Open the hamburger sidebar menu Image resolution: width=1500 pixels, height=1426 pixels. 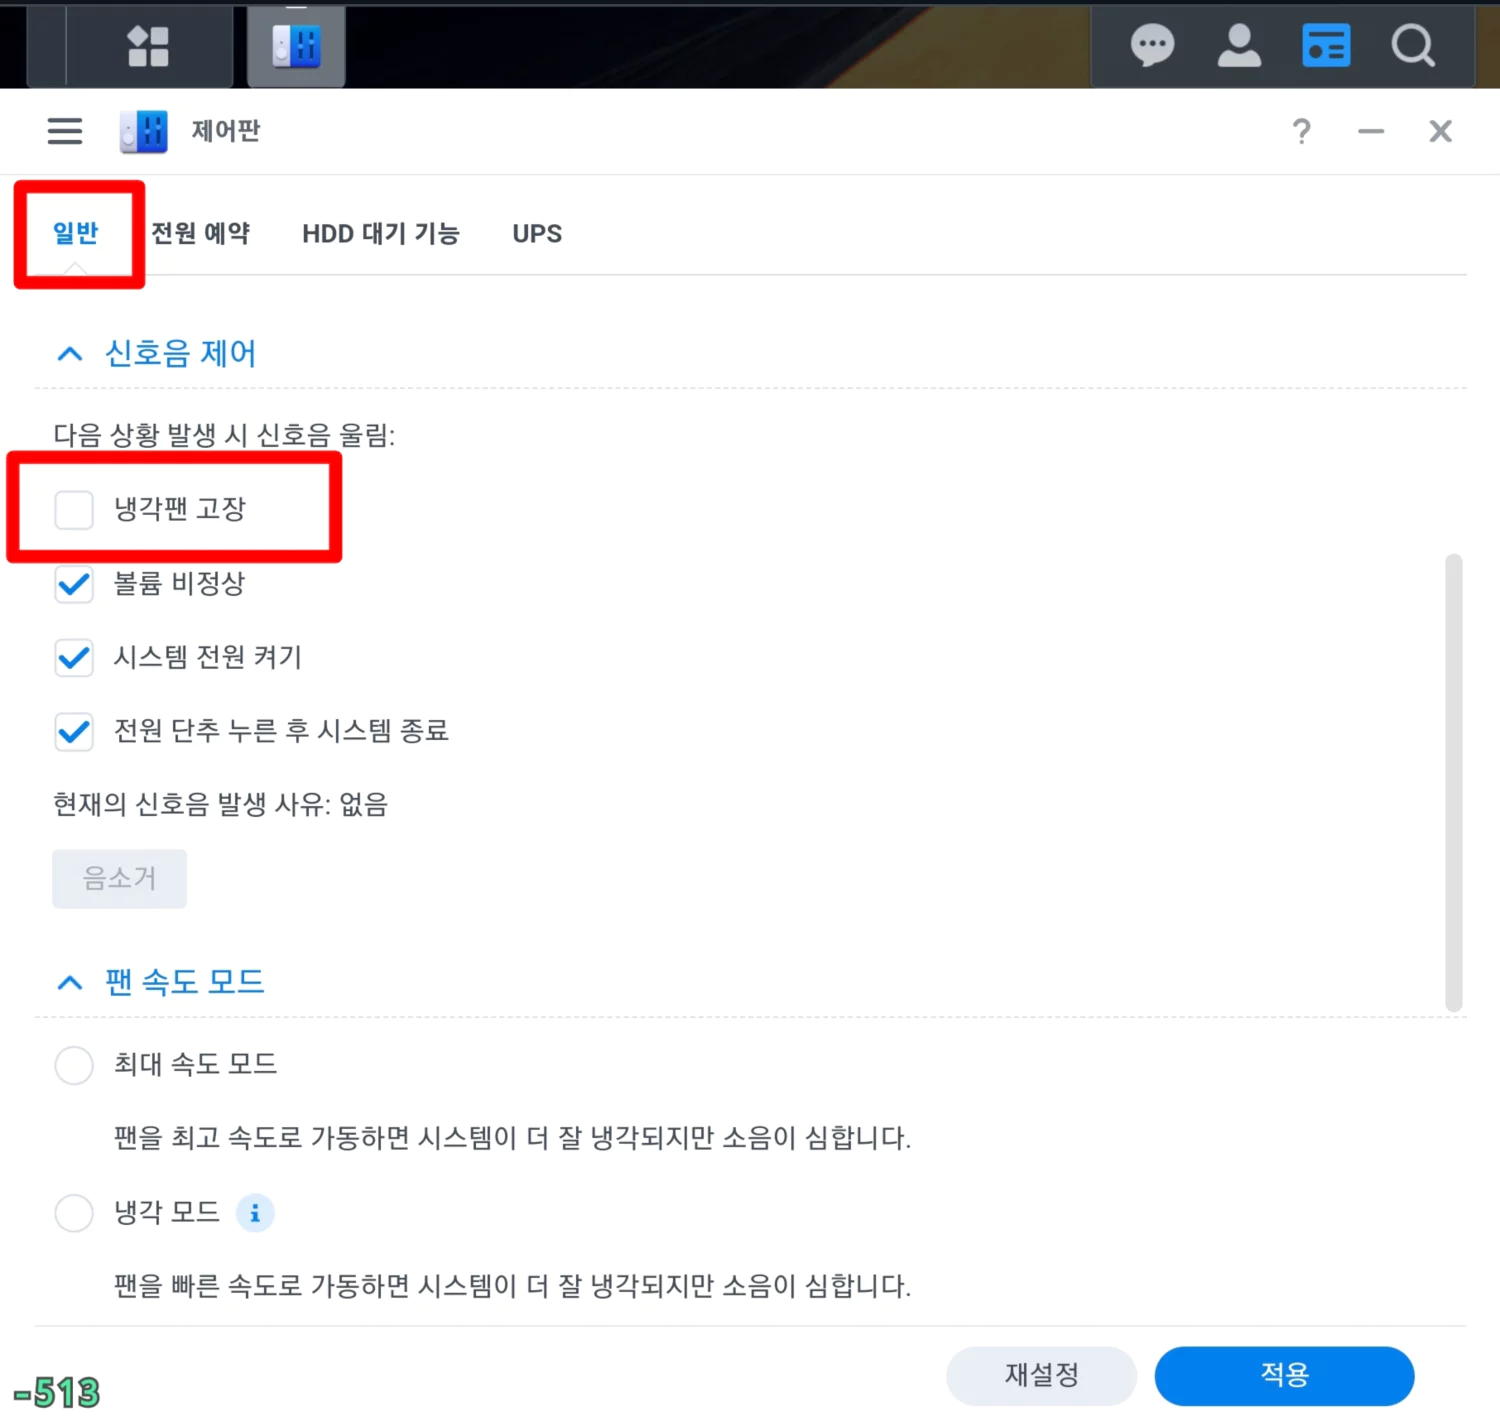[x=65, y=131]
